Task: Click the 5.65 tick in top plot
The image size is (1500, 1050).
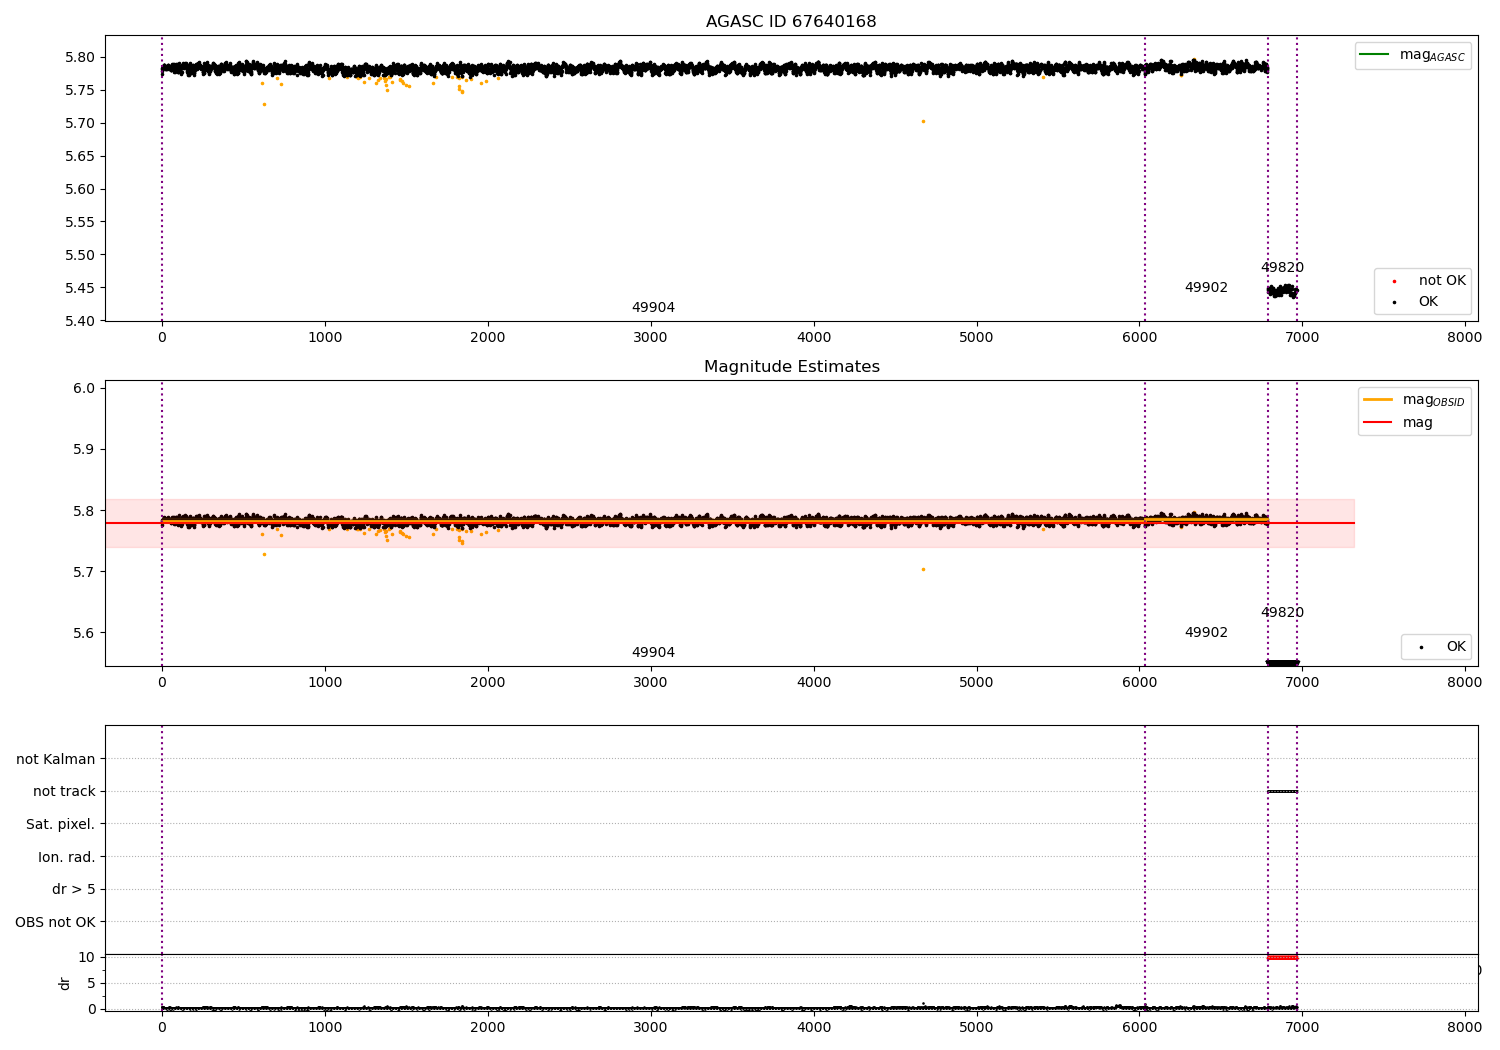Action: point(79,156)
